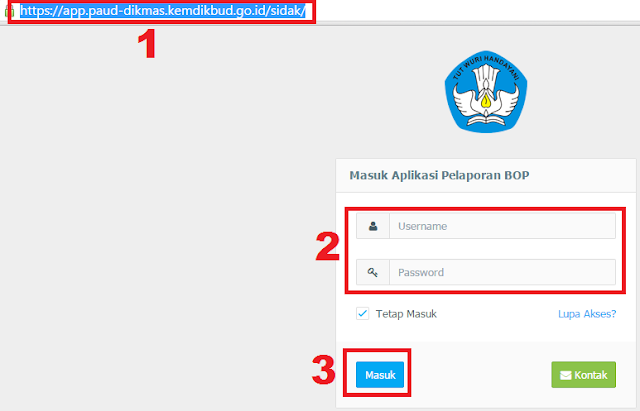The height and width of the screenshot is (411, 640).
Task: Click the green padlock icon in address bar
Action: click(x=8, y=11)
